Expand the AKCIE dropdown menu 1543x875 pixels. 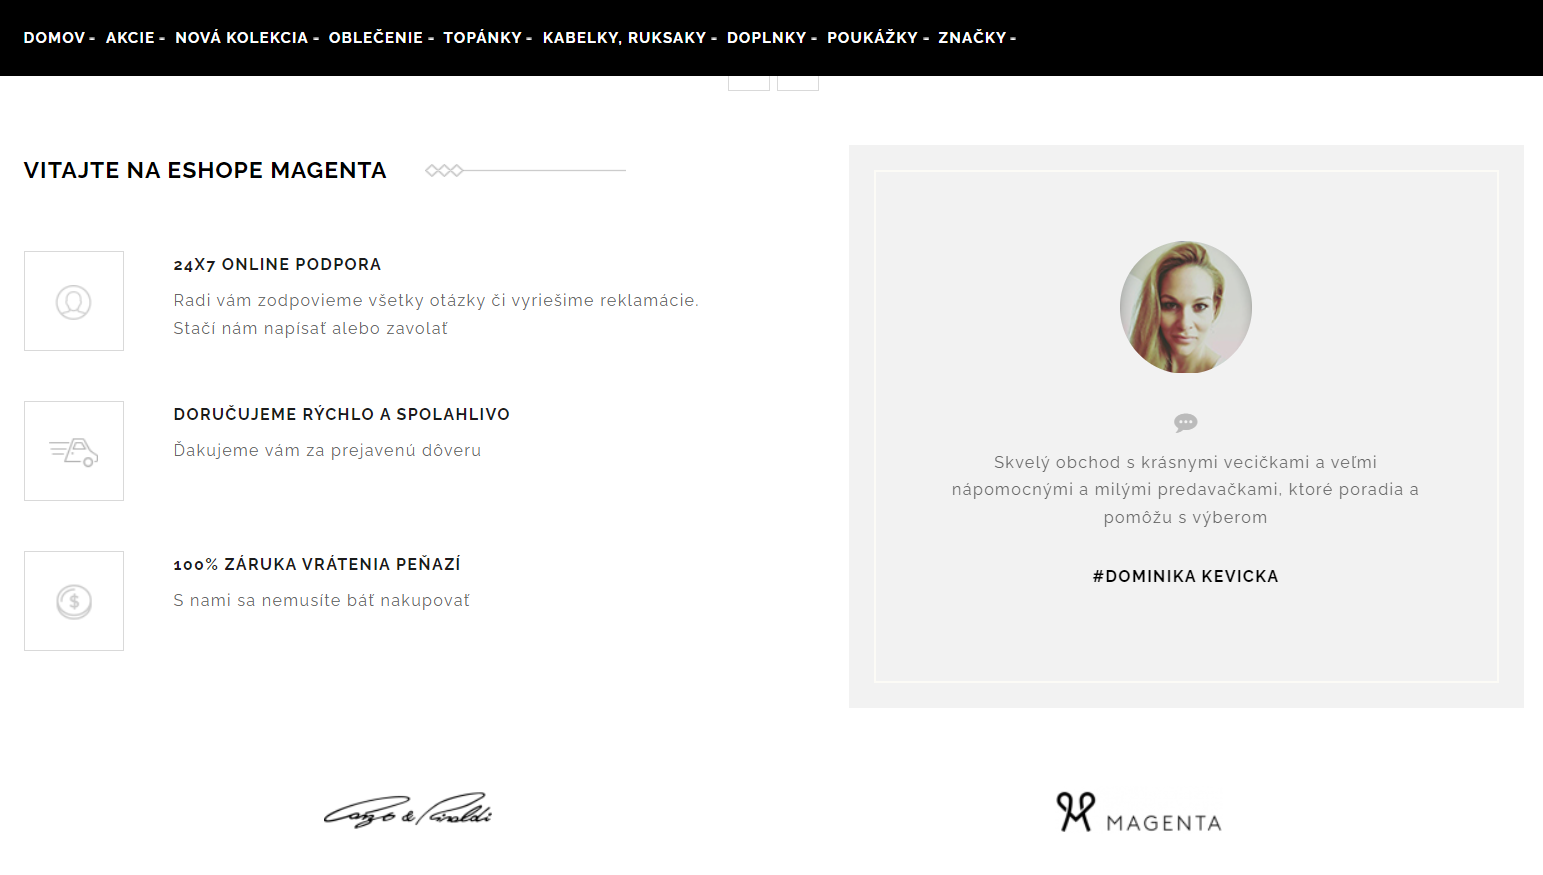pyautogui.click(x=135, y=38)
